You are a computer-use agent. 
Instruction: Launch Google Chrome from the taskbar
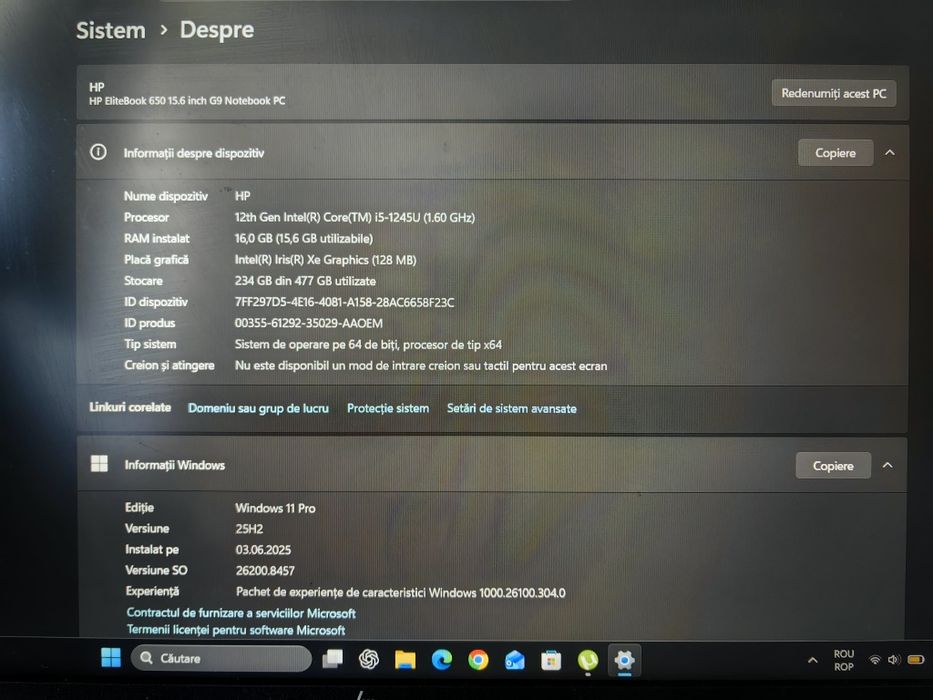(x=478, y=660)
